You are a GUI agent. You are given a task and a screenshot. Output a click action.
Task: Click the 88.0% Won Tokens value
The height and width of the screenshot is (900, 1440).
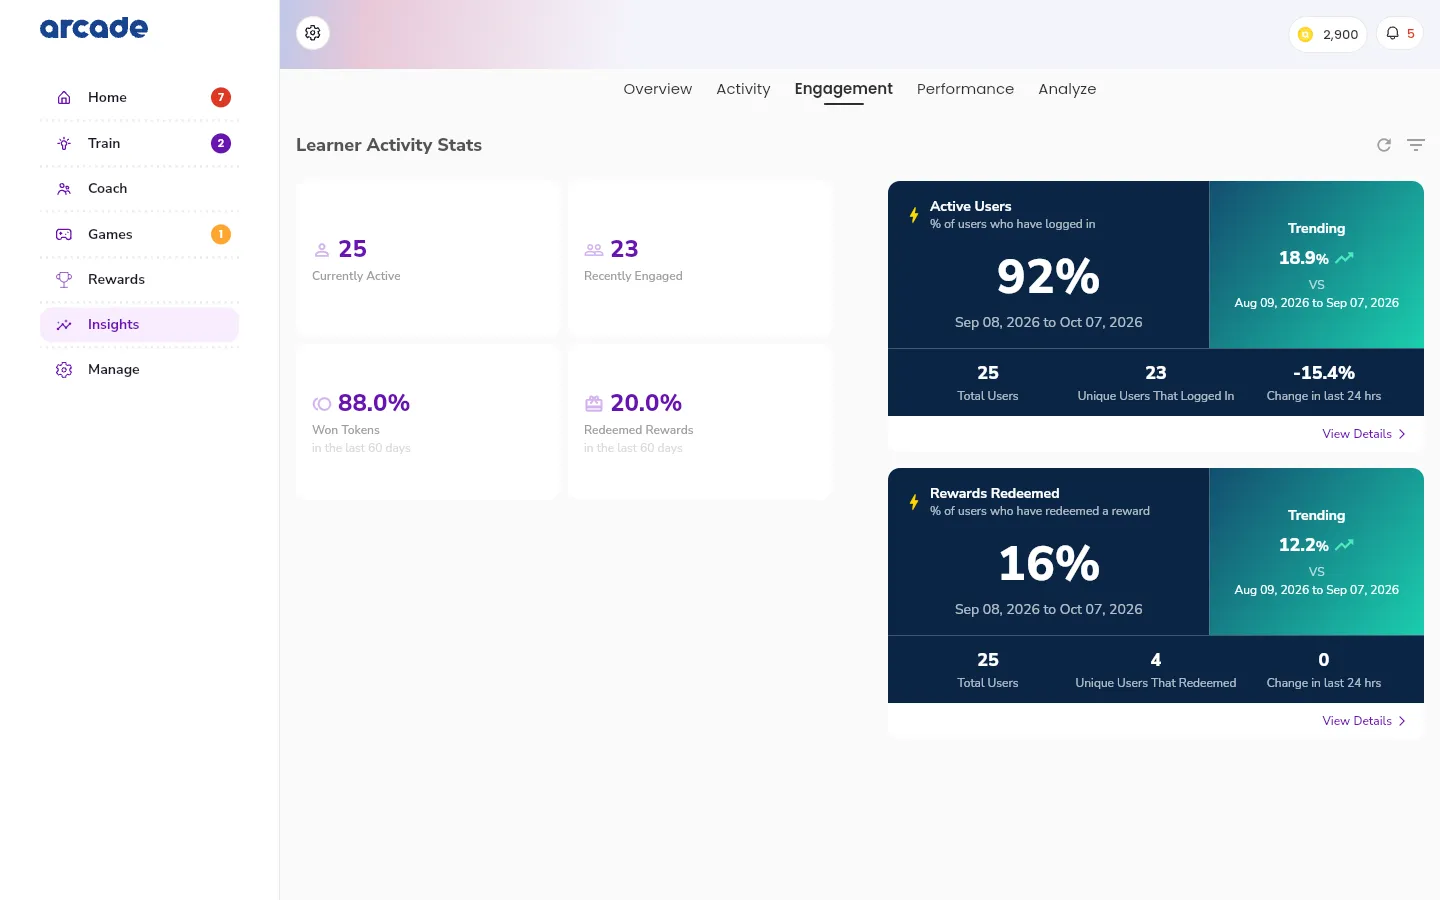pyautogui.click(x=374, y=403)
